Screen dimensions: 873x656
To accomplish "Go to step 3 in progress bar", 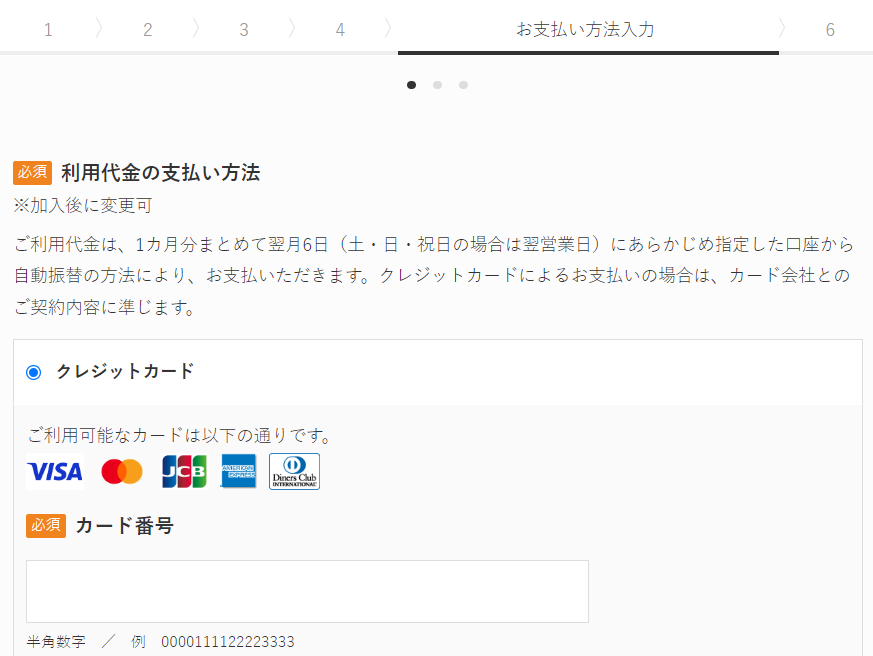I will (244, 30).
